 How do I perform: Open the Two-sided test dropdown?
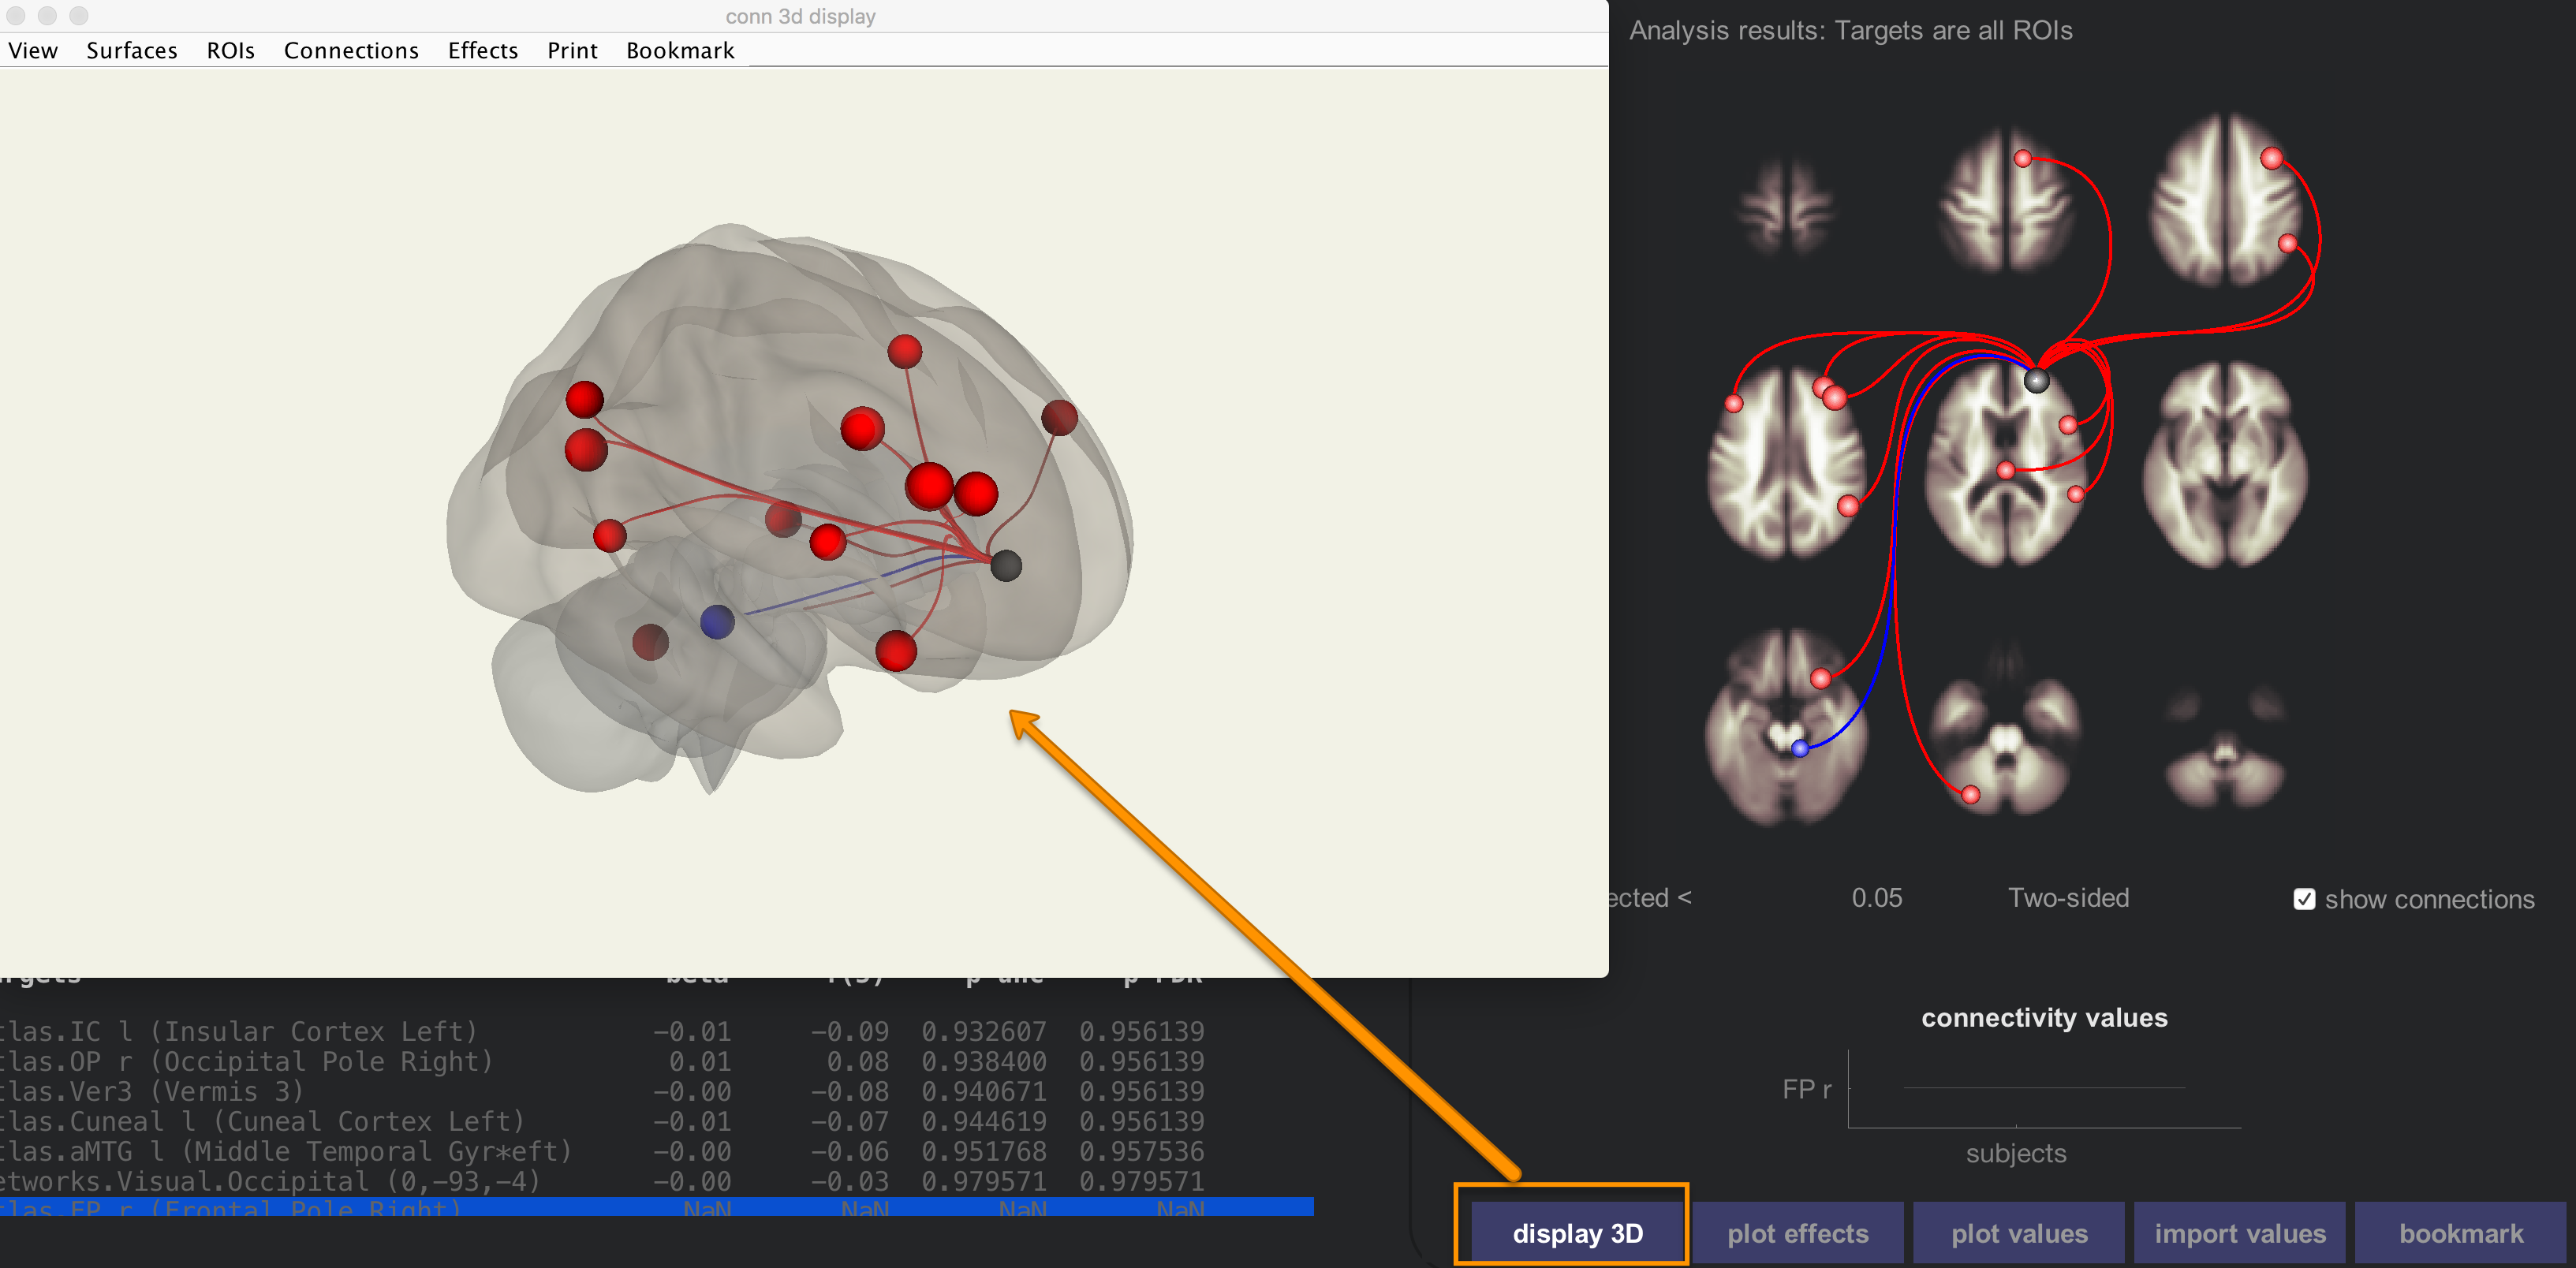pyautogui.click(x=2068, y=898)
